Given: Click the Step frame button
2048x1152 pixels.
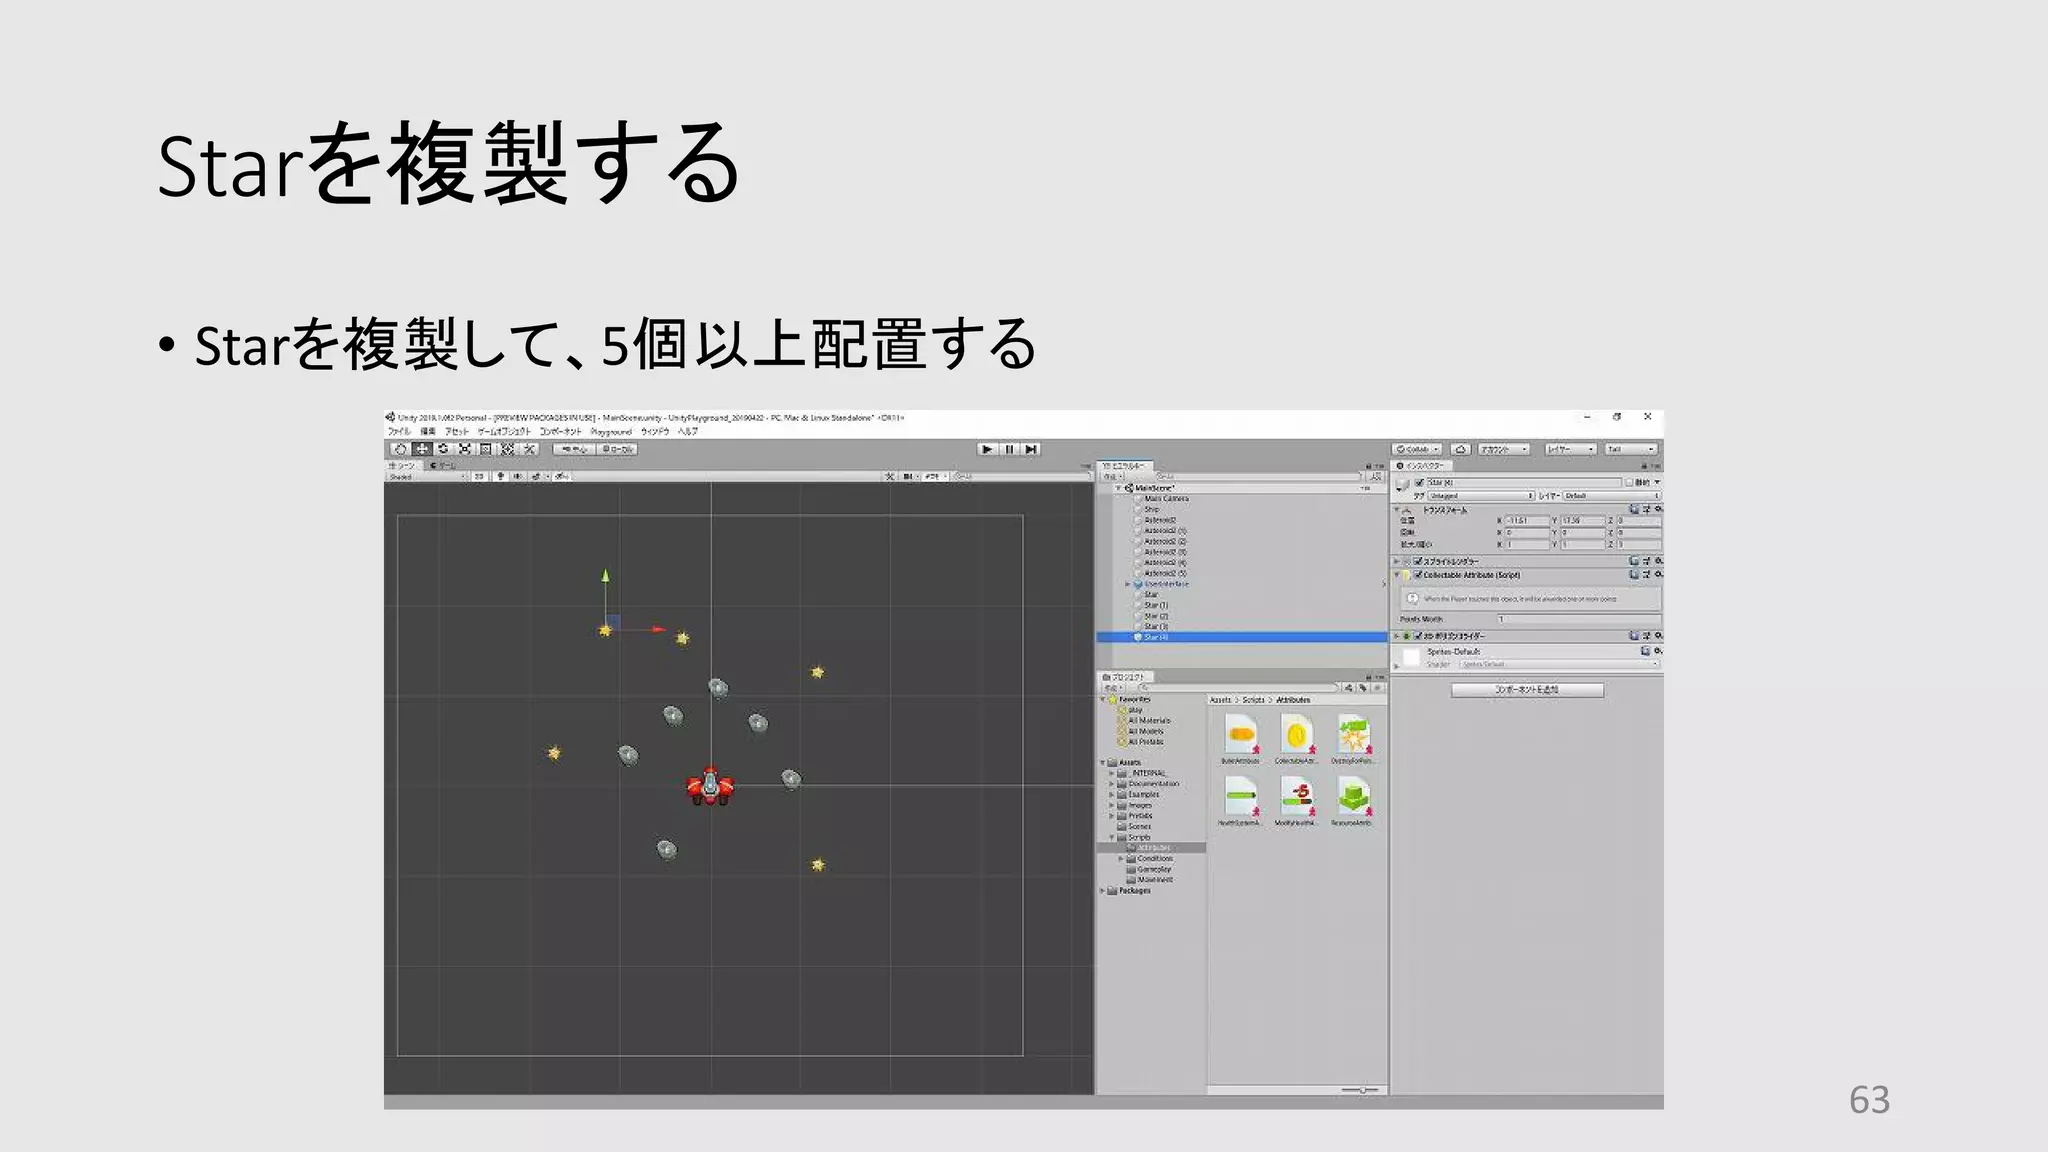Looking at the screenshot, I should click(x=1031, y=449).
